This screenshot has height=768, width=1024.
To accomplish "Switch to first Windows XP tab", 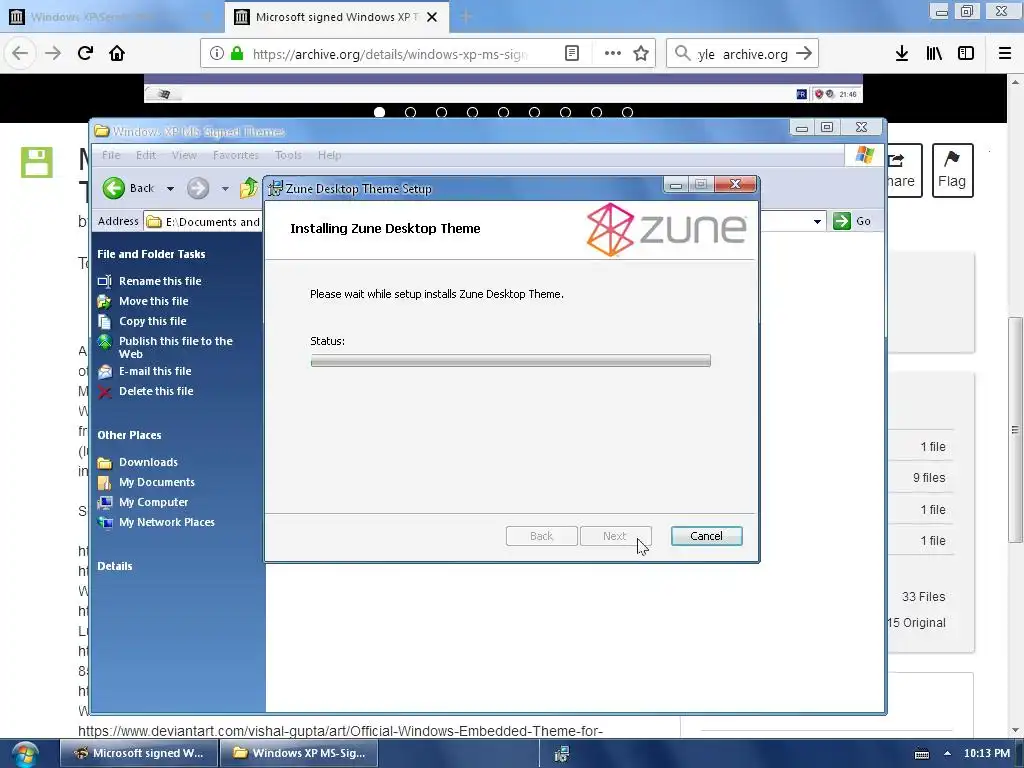I will (111, 17).
